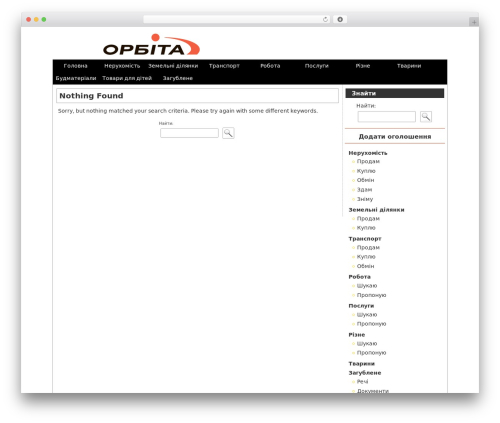Viewport: 500px width, 423px height.
Task: Open sidebar Робота category heading
Action: pos(359,277)
